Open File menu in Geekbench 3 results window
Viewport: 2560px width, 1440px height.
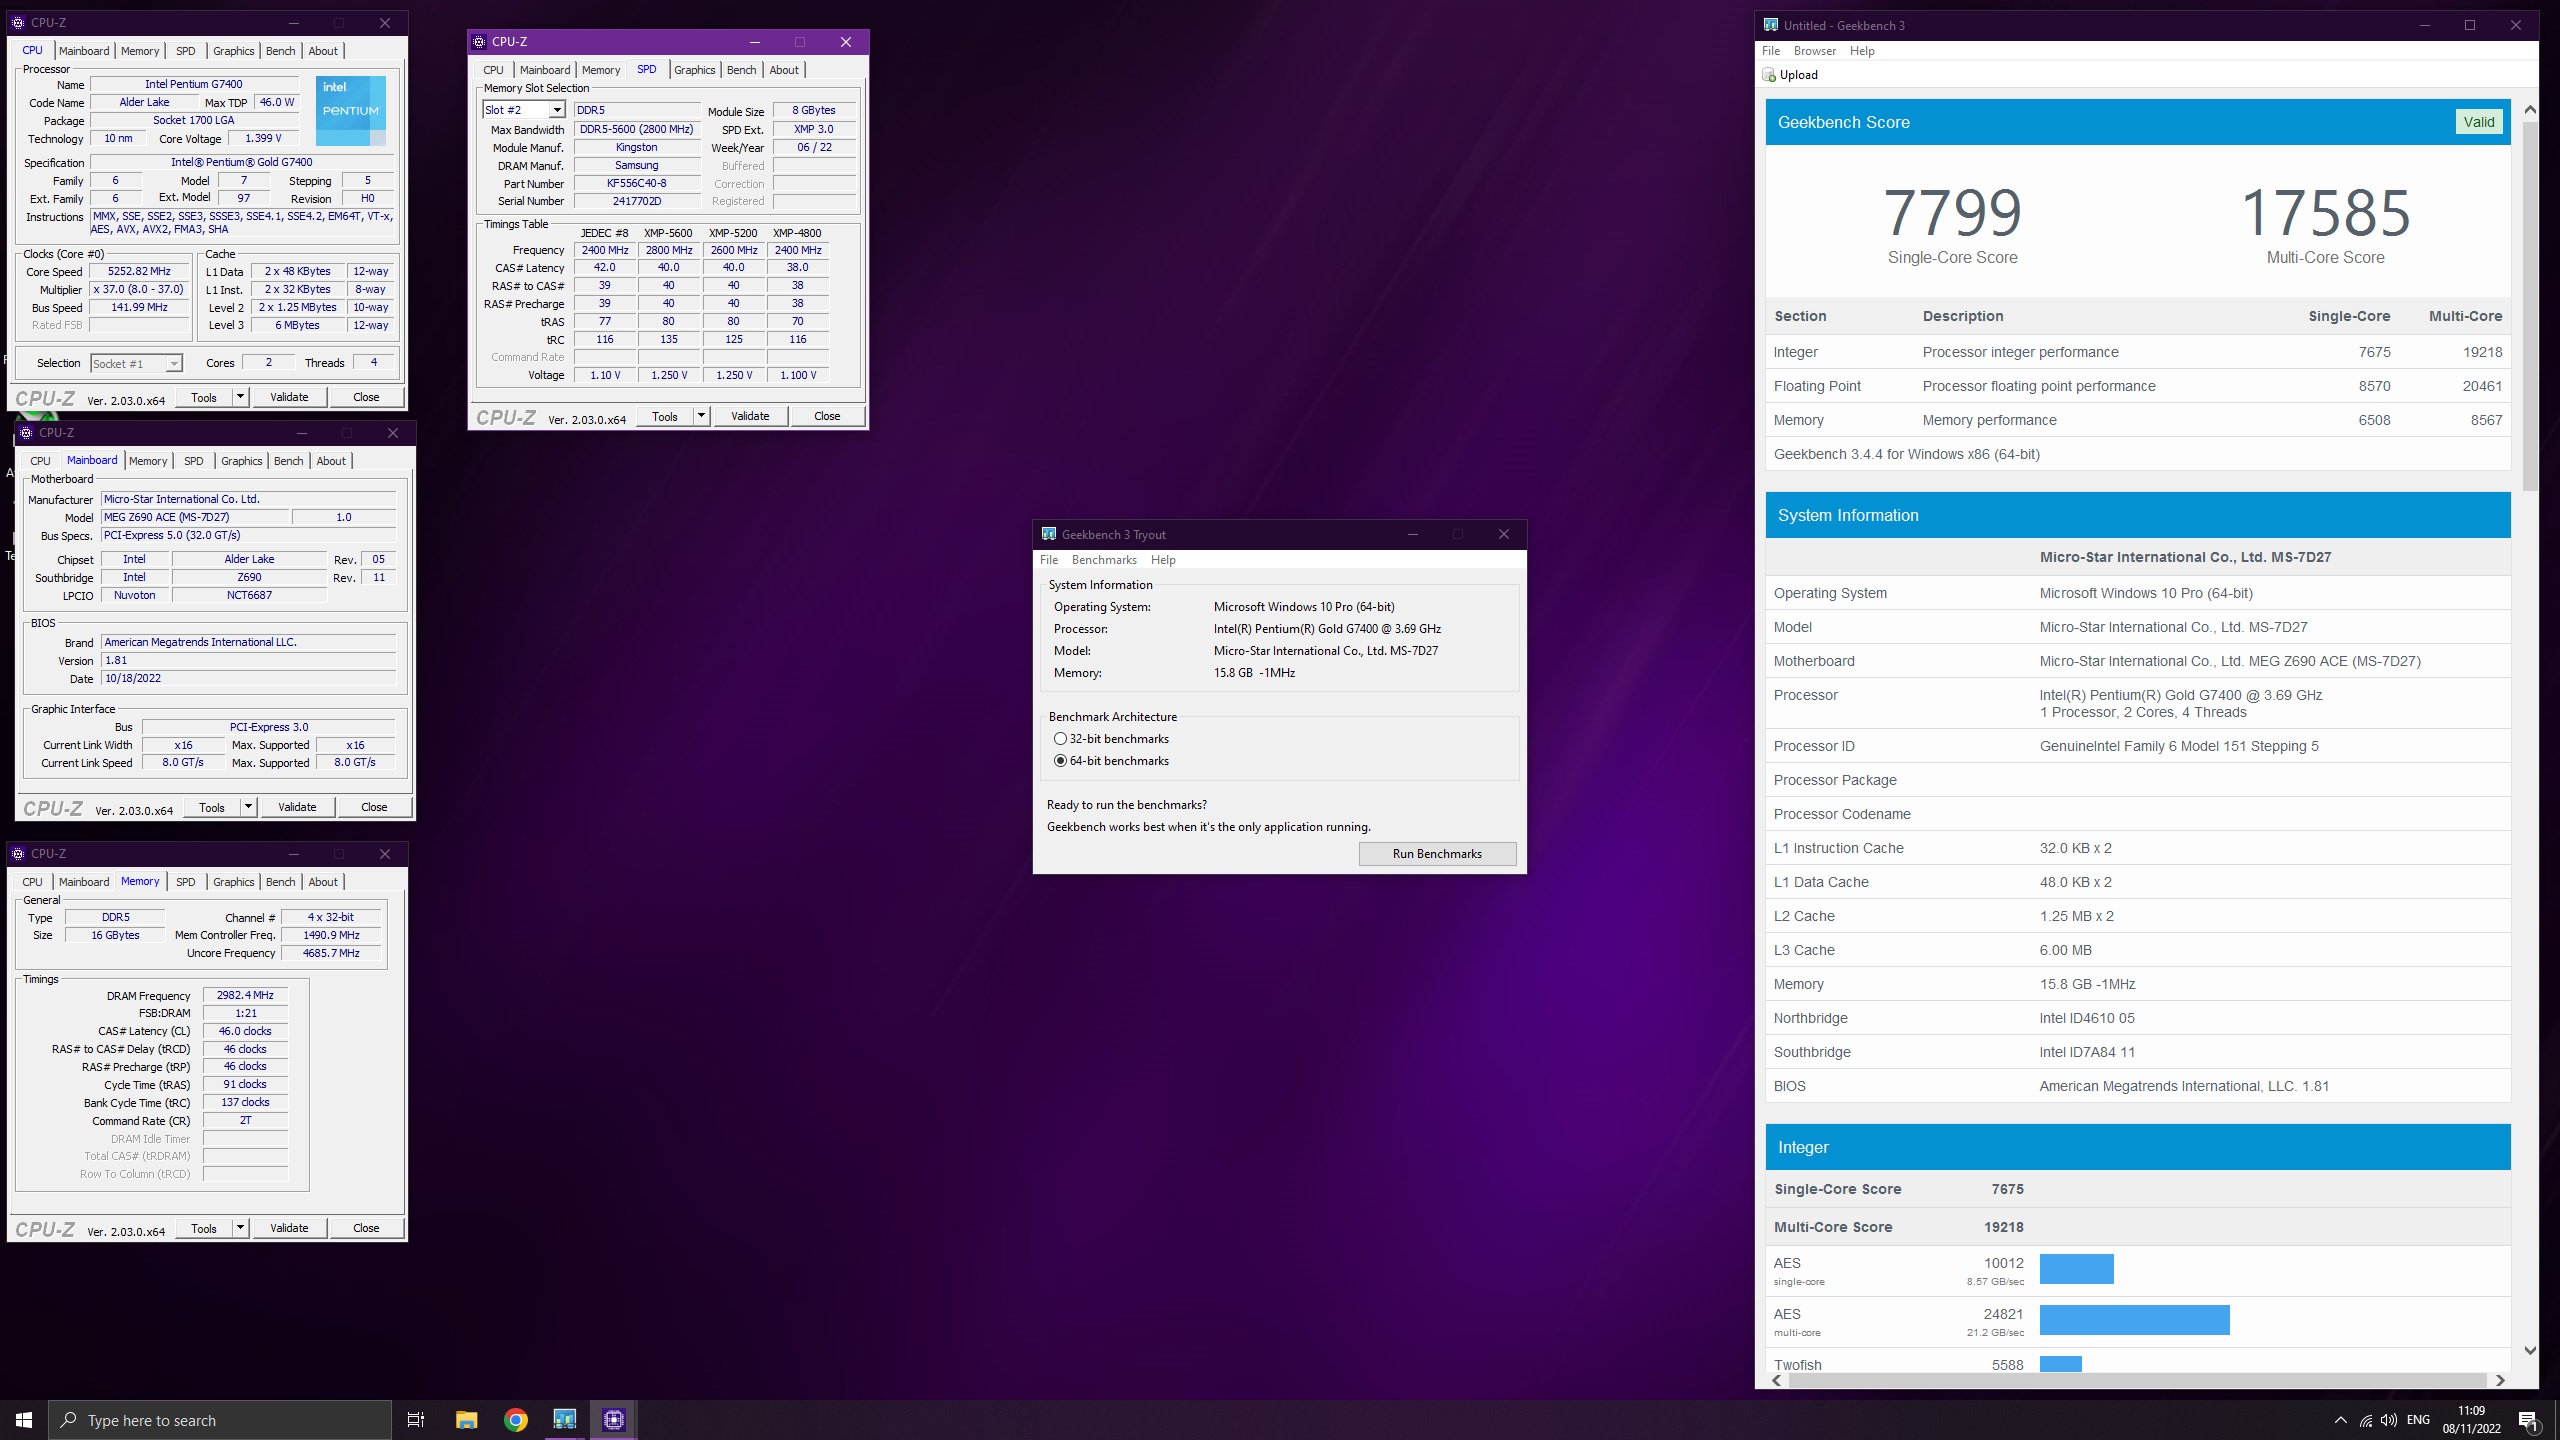[x=1771, y=51]
